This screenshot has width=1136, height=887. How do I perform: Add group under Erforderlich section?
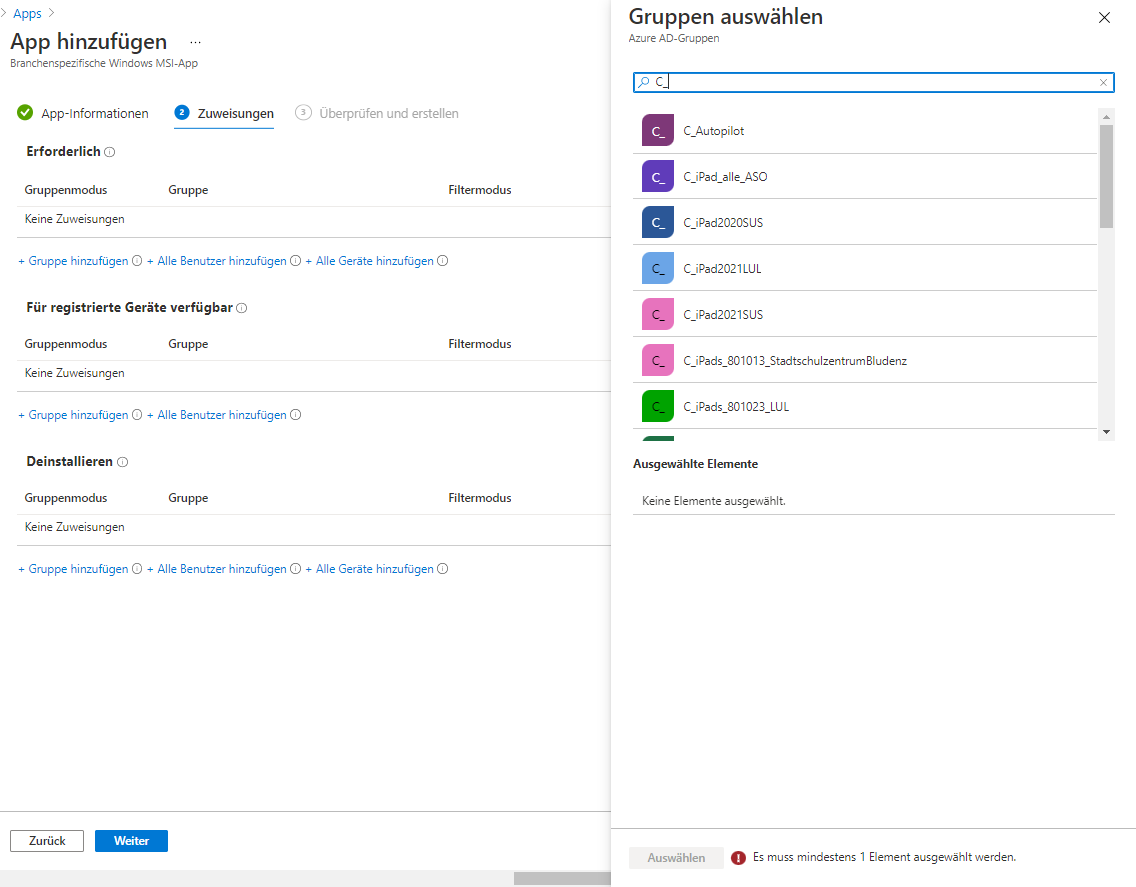[73, 261]
